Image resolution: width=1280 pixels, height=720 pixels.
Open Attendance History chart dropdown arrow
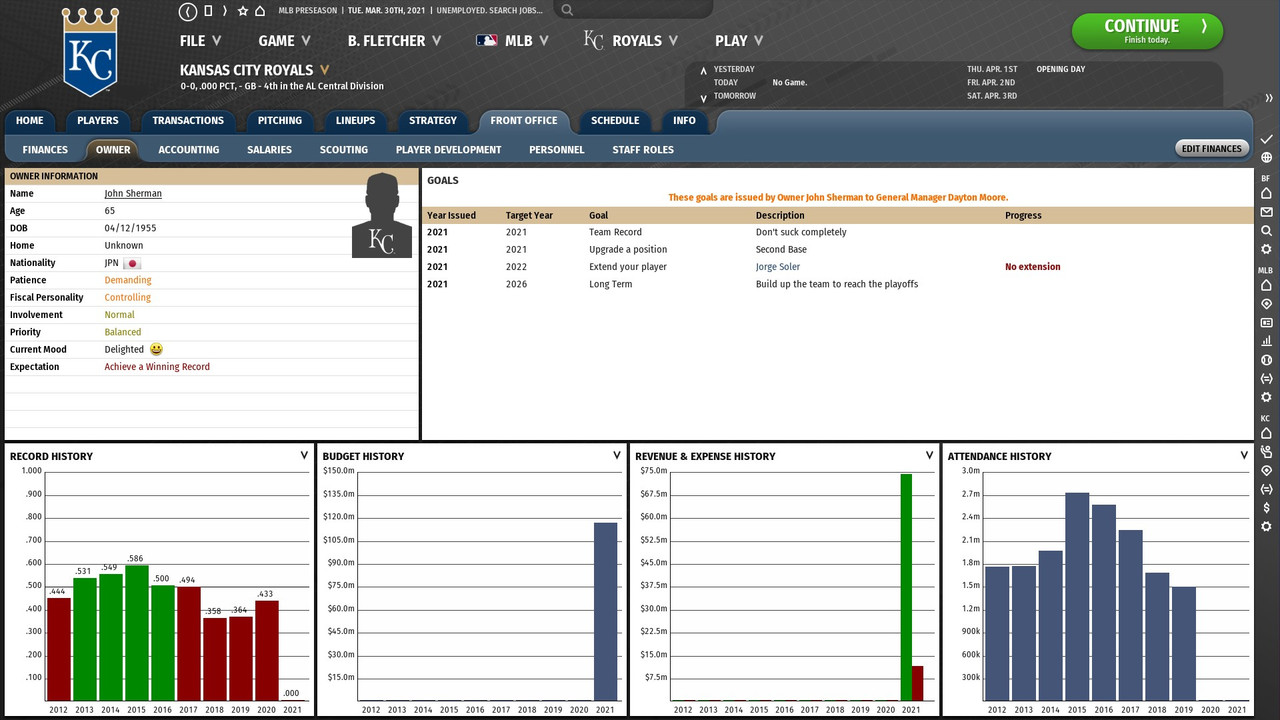click(1242, 455)
